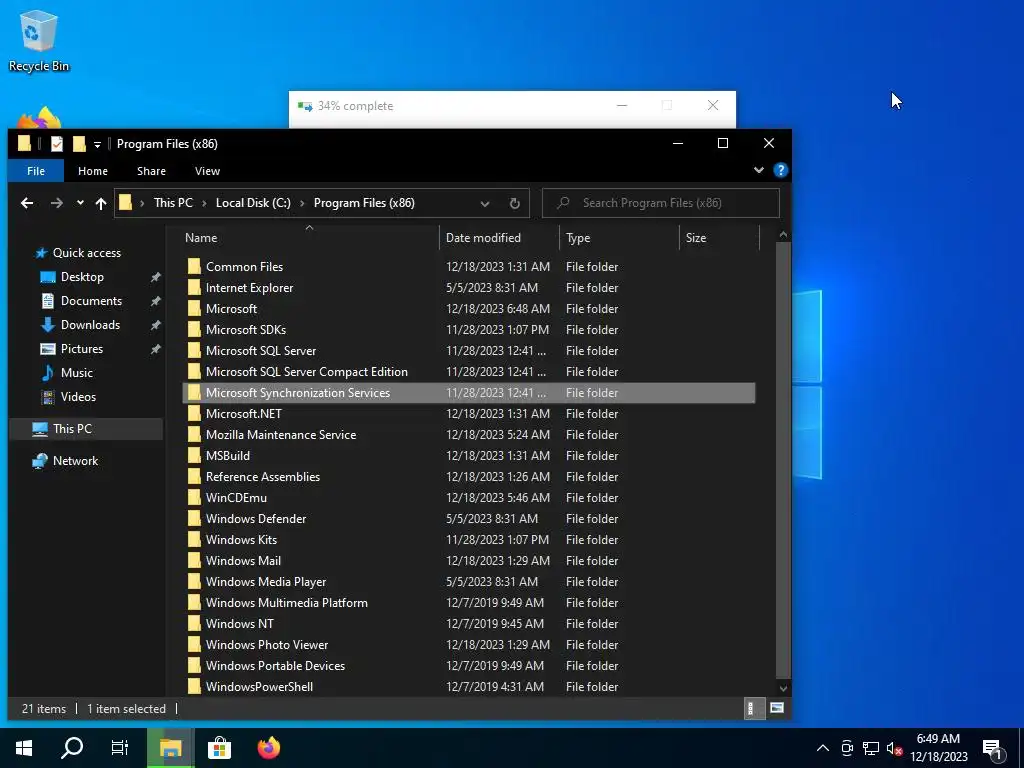Select the Microsoft SDKs folder icon
Viewport: 1024px width, 768px height.
click(x=194, y=330)
